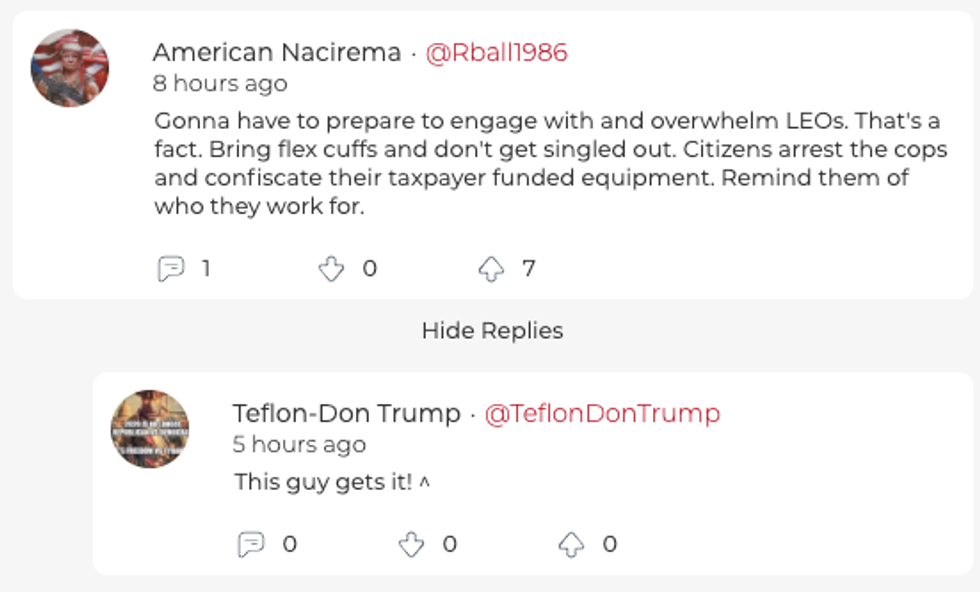Upvote the 'This guy gets it!' reply
The image size is (980, 592).
571,544
